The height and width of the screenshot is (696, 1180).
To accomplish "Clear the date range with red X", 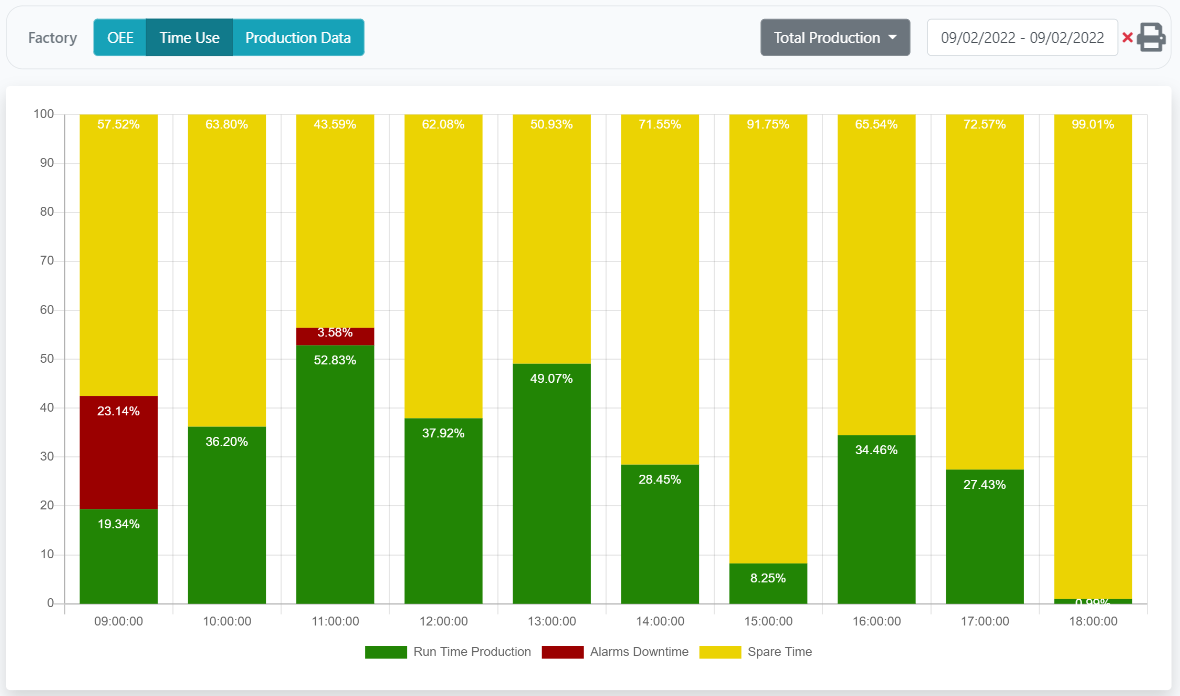I will [1127, 38].
